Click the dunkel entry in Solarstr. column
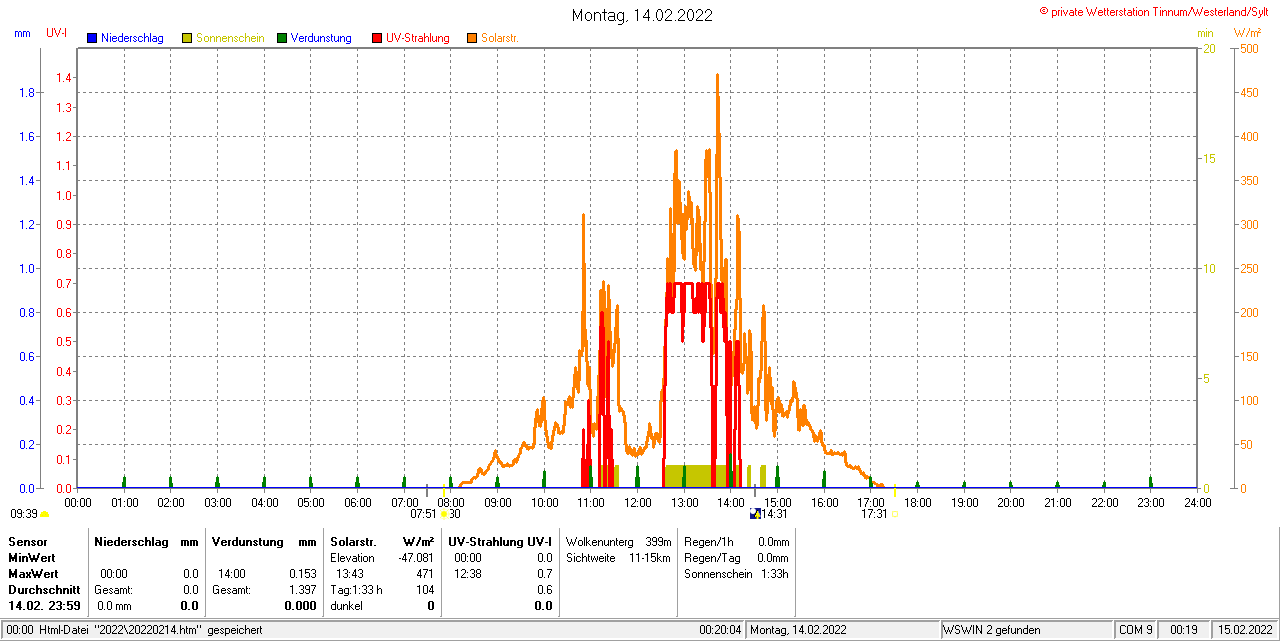This screenshot has height=641, width=1280. coord(346,605)
